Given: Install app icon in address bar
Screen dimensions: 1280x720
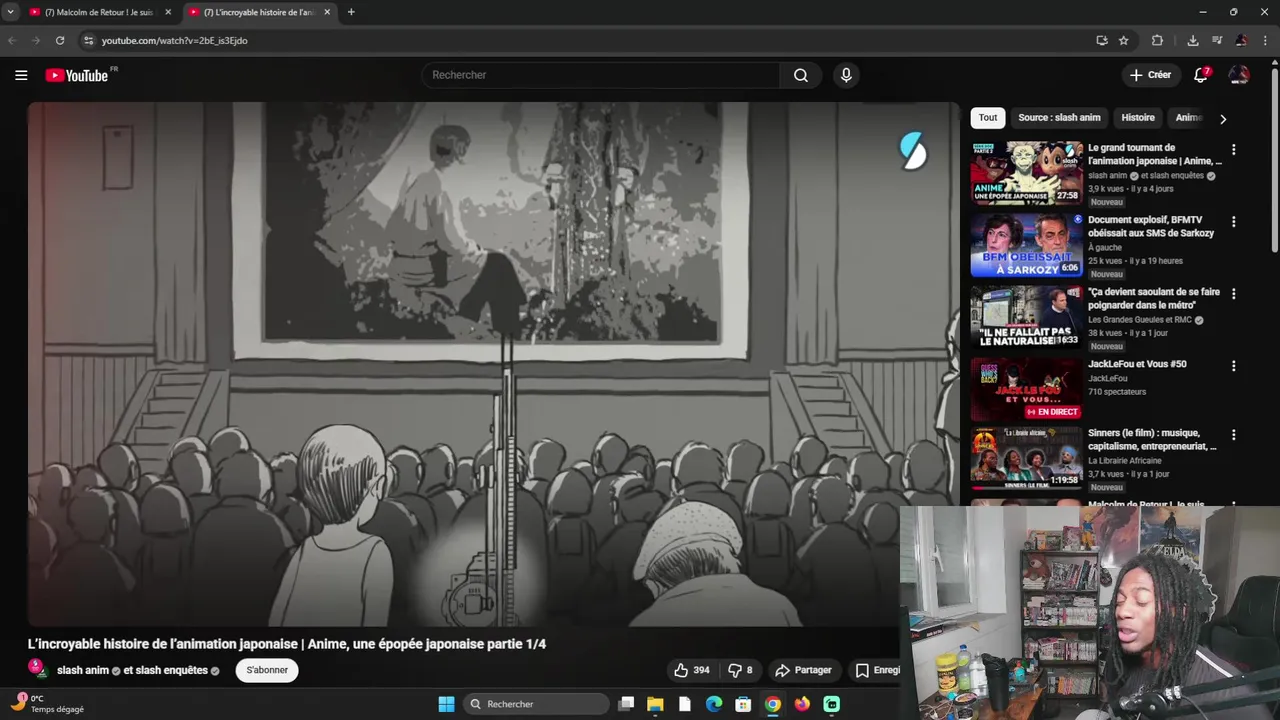Looking at the screenshot, I should pyautogui.click(x=1102, y=40).
